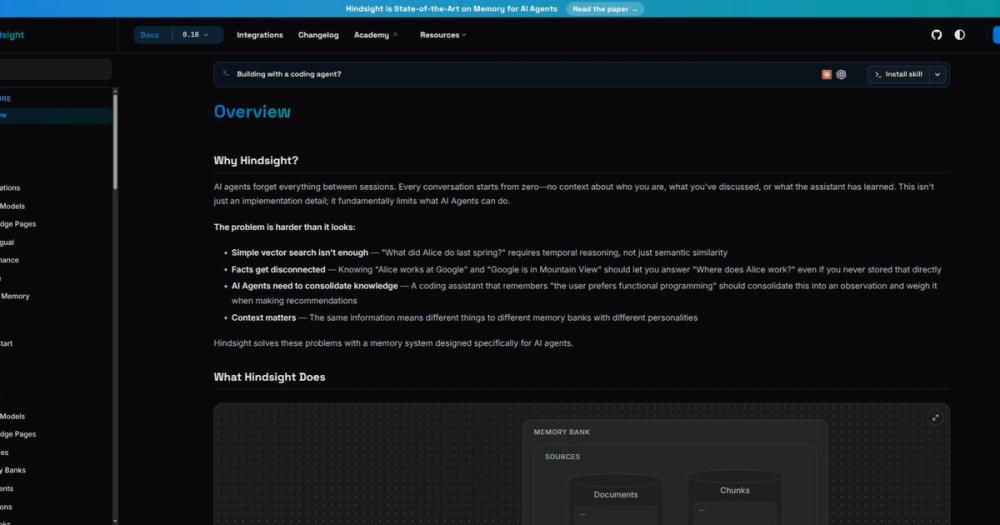
Task: Click the Overview page heading
Action: (252, 112)
